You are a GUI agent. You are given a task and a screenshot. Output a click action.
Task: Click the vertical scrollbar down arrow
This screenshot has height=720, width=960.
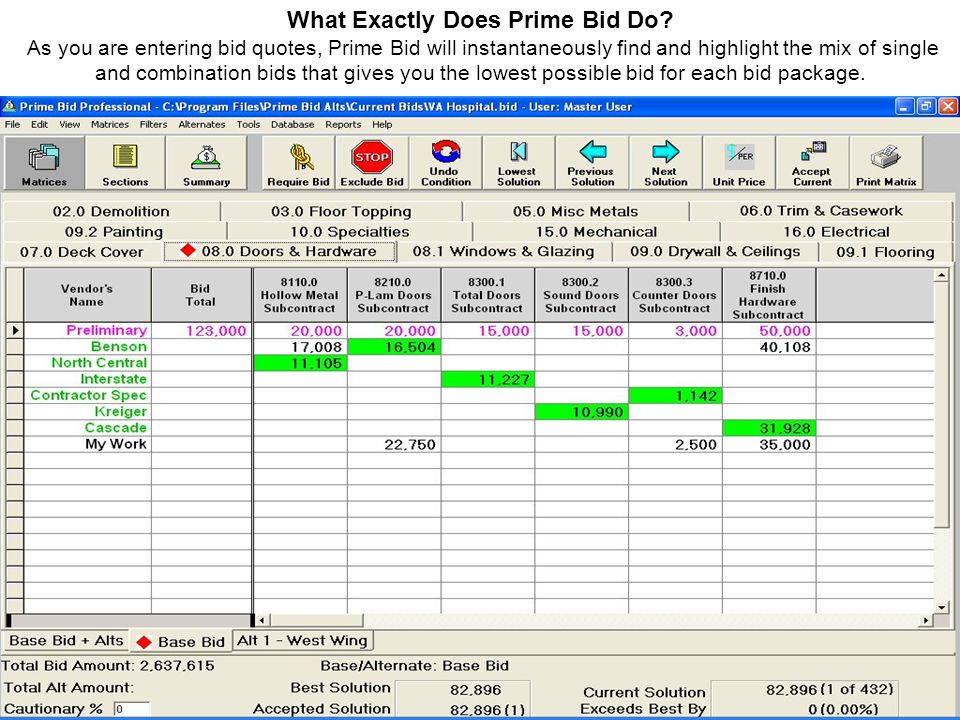tap(942, 607)
